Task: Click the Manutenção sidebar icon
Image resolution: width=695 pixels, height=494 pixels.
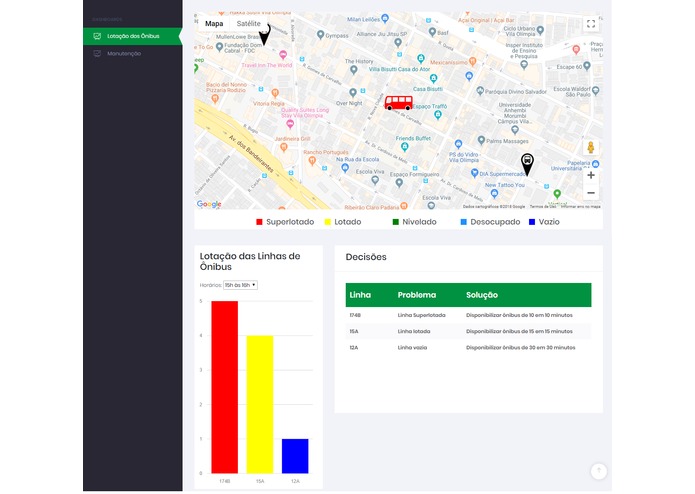Action: tap(97, 54)
